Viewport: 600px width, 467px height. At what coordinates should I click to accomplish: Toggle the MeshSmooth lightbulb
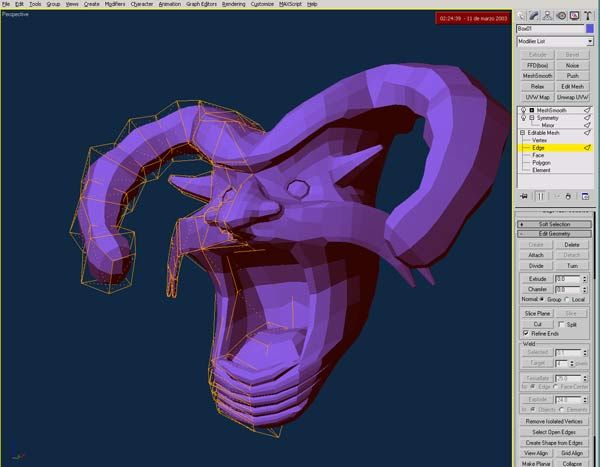point(523,110)
